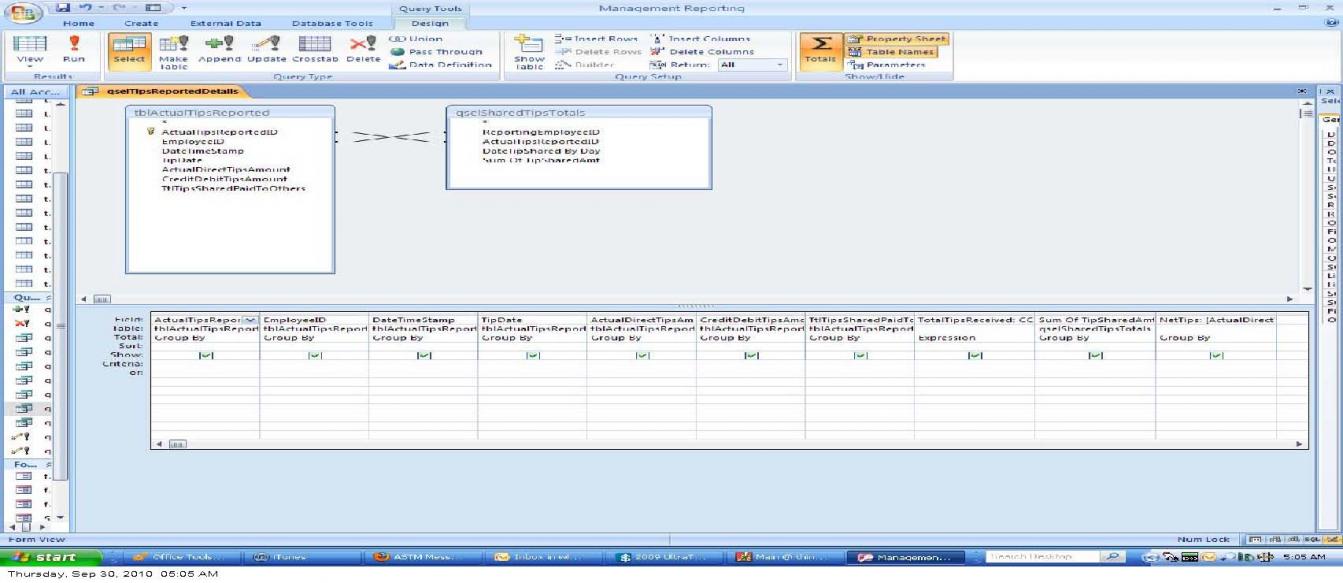The image size is (1343, 583).
Task: Uncheck Show for TotalTipsReceived column
Action: [x=975, y=355]
